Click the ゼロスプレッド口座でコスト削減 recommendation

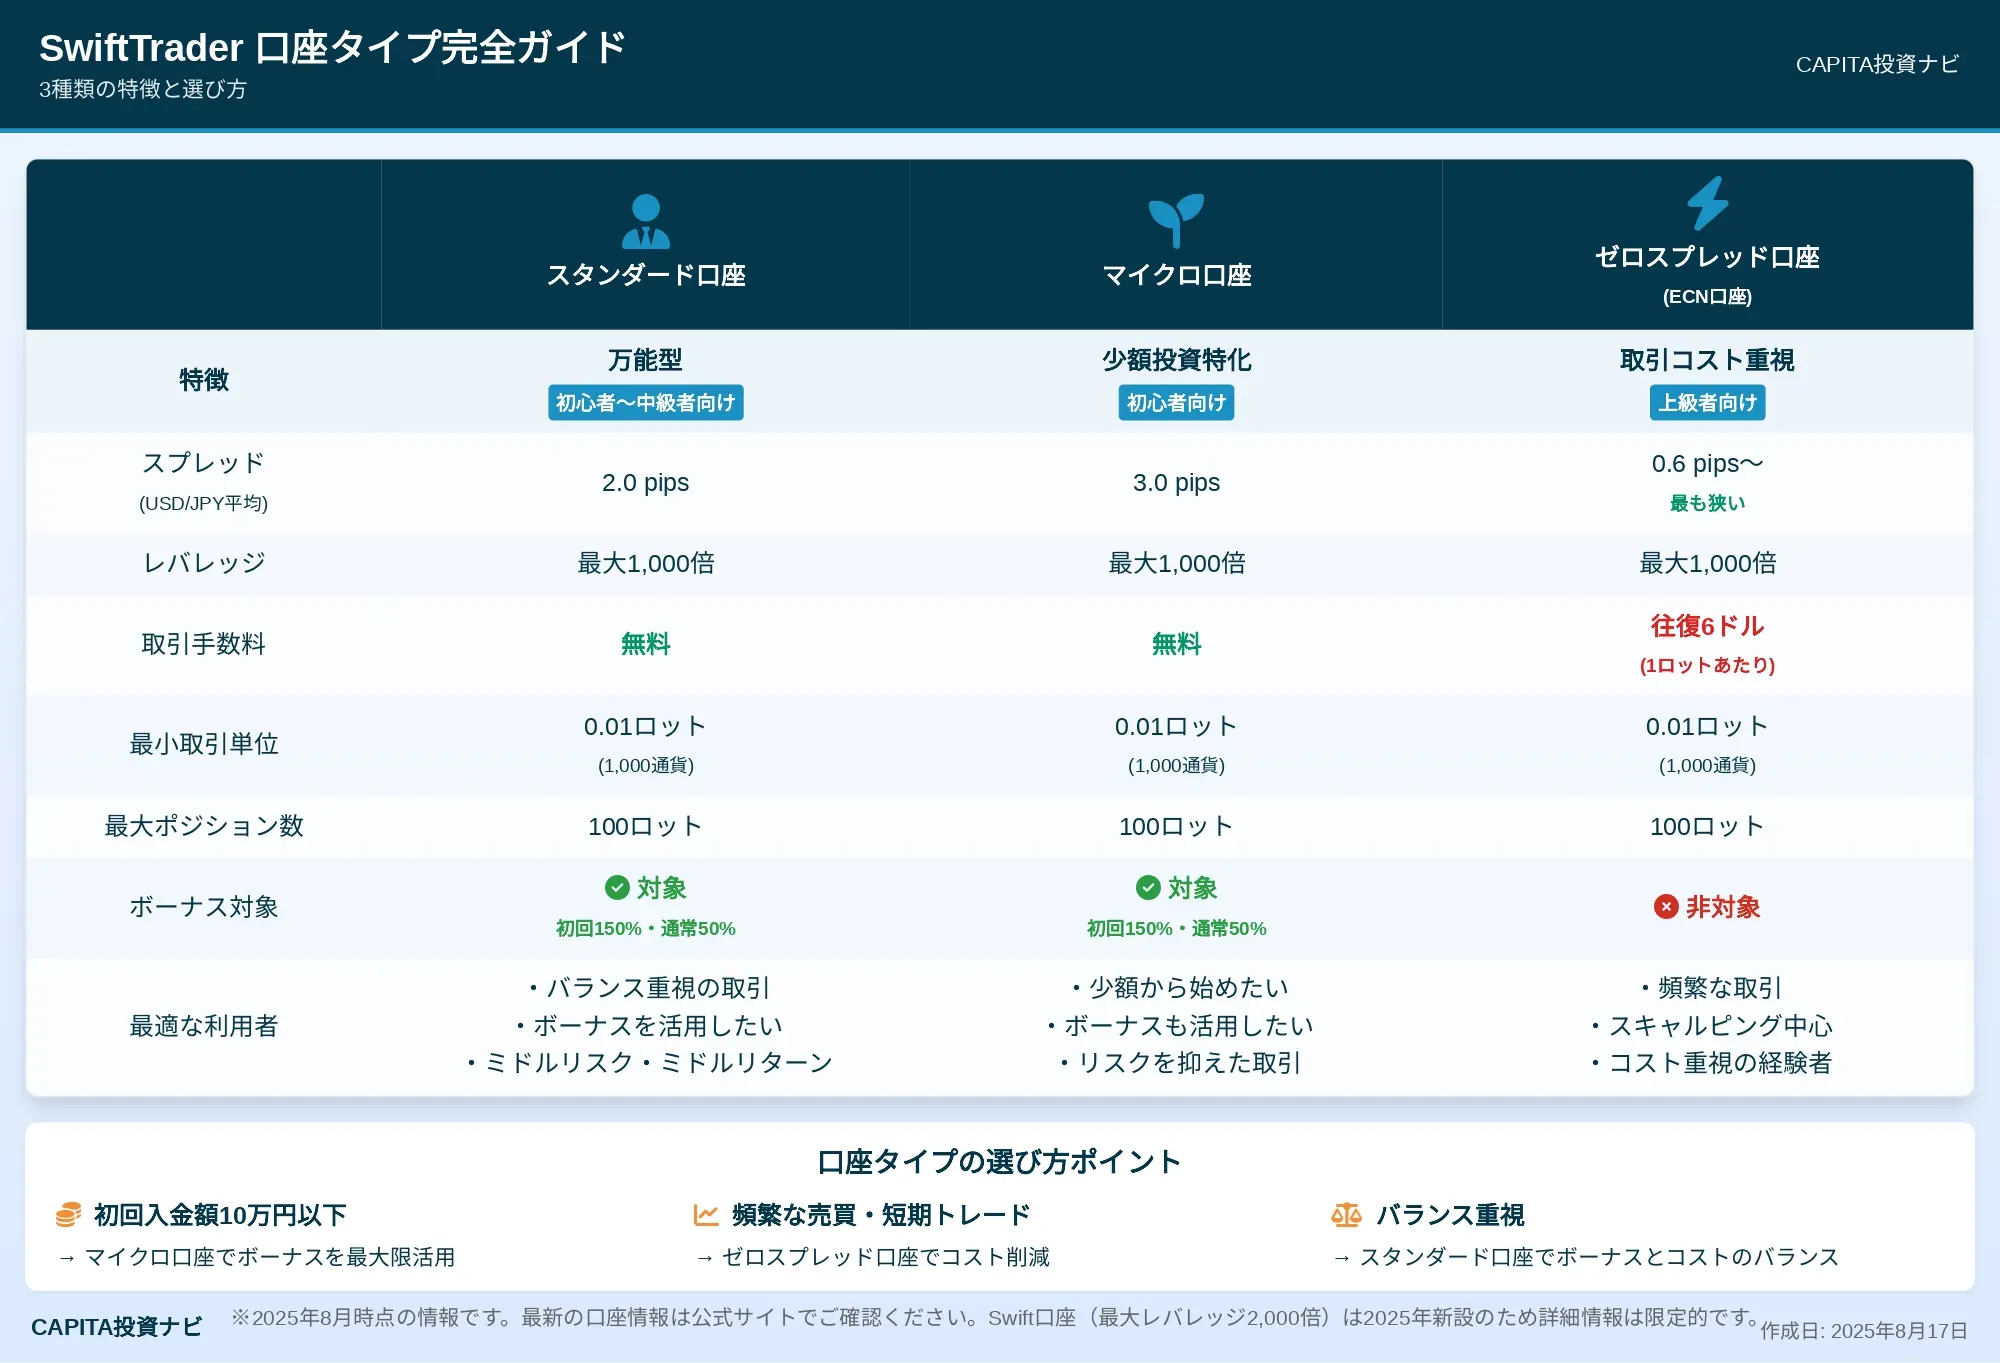pyautogui.click(x=873, y=1257)
